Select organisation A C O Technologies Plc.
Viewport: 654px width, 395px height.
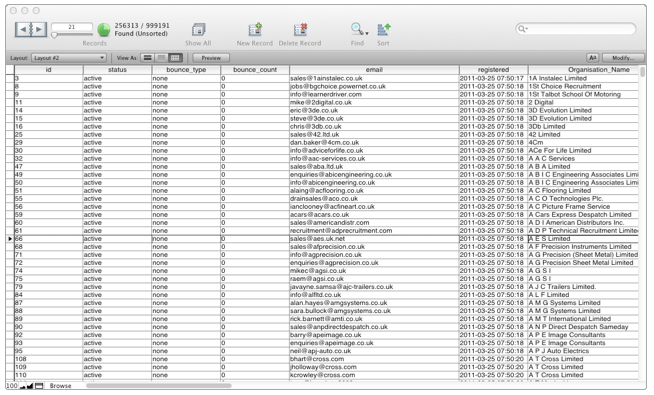tap(583, 199)
